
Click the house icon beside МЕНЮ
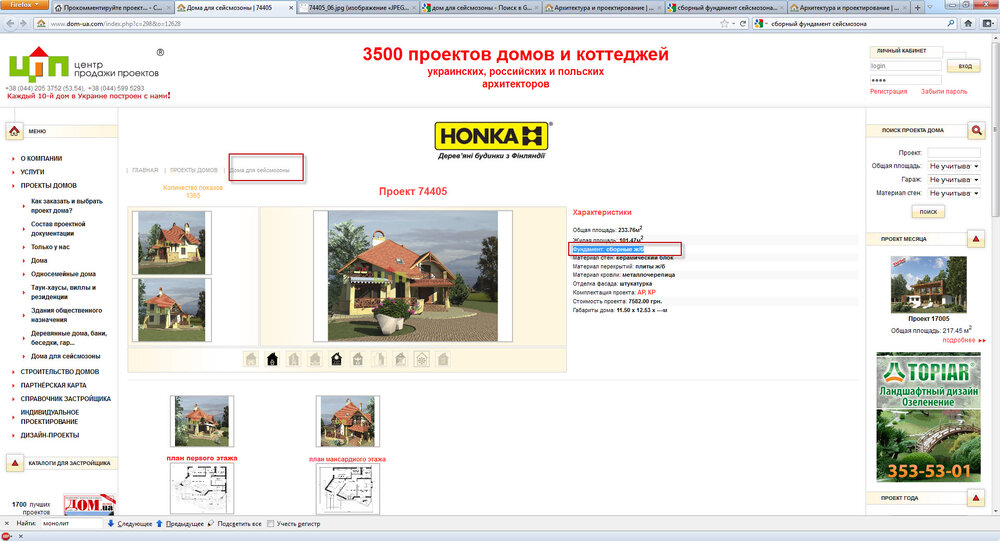(15, 131)
